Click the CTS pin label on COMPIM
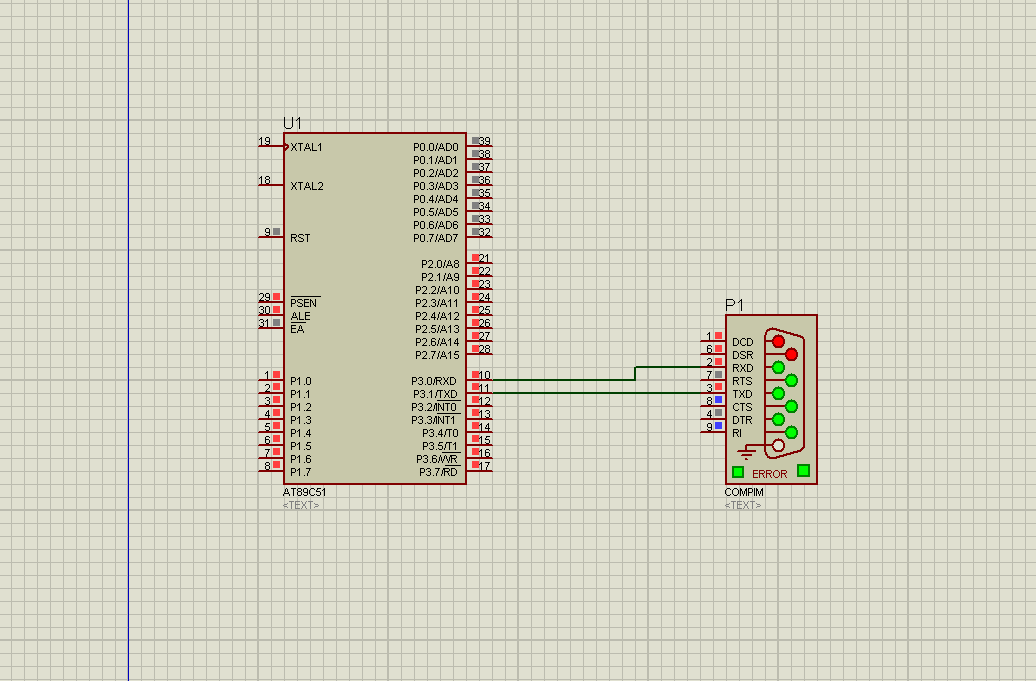Image resolution: width=1036 pixels, height=681 pixels. 742,408
